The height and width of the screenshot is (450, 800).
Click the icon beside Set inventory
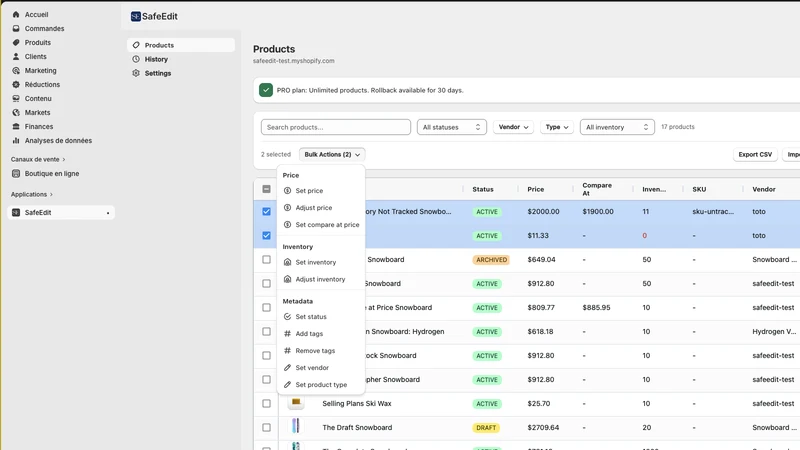(x=287, y=262)
